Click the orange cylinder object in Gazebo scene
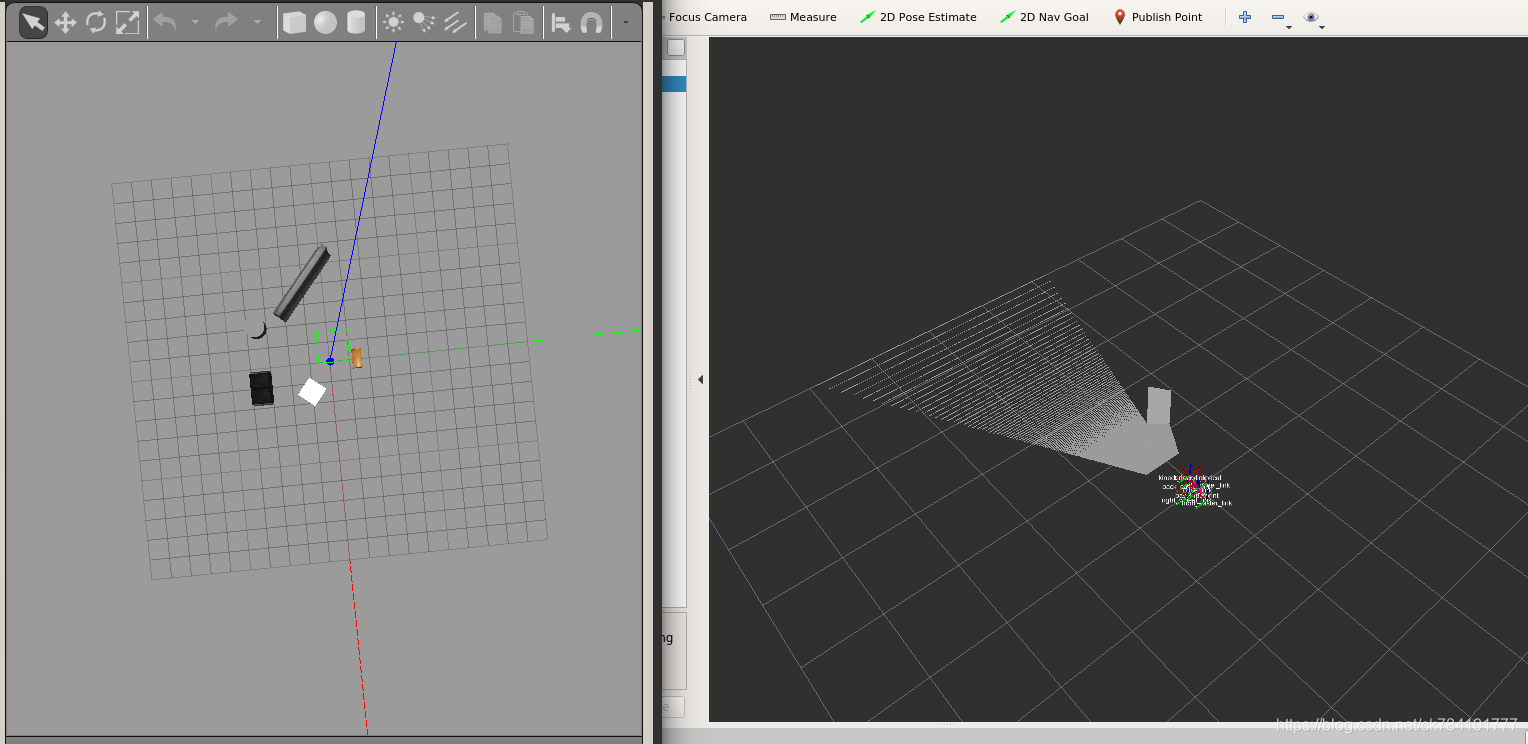 (x=357, y=357)
